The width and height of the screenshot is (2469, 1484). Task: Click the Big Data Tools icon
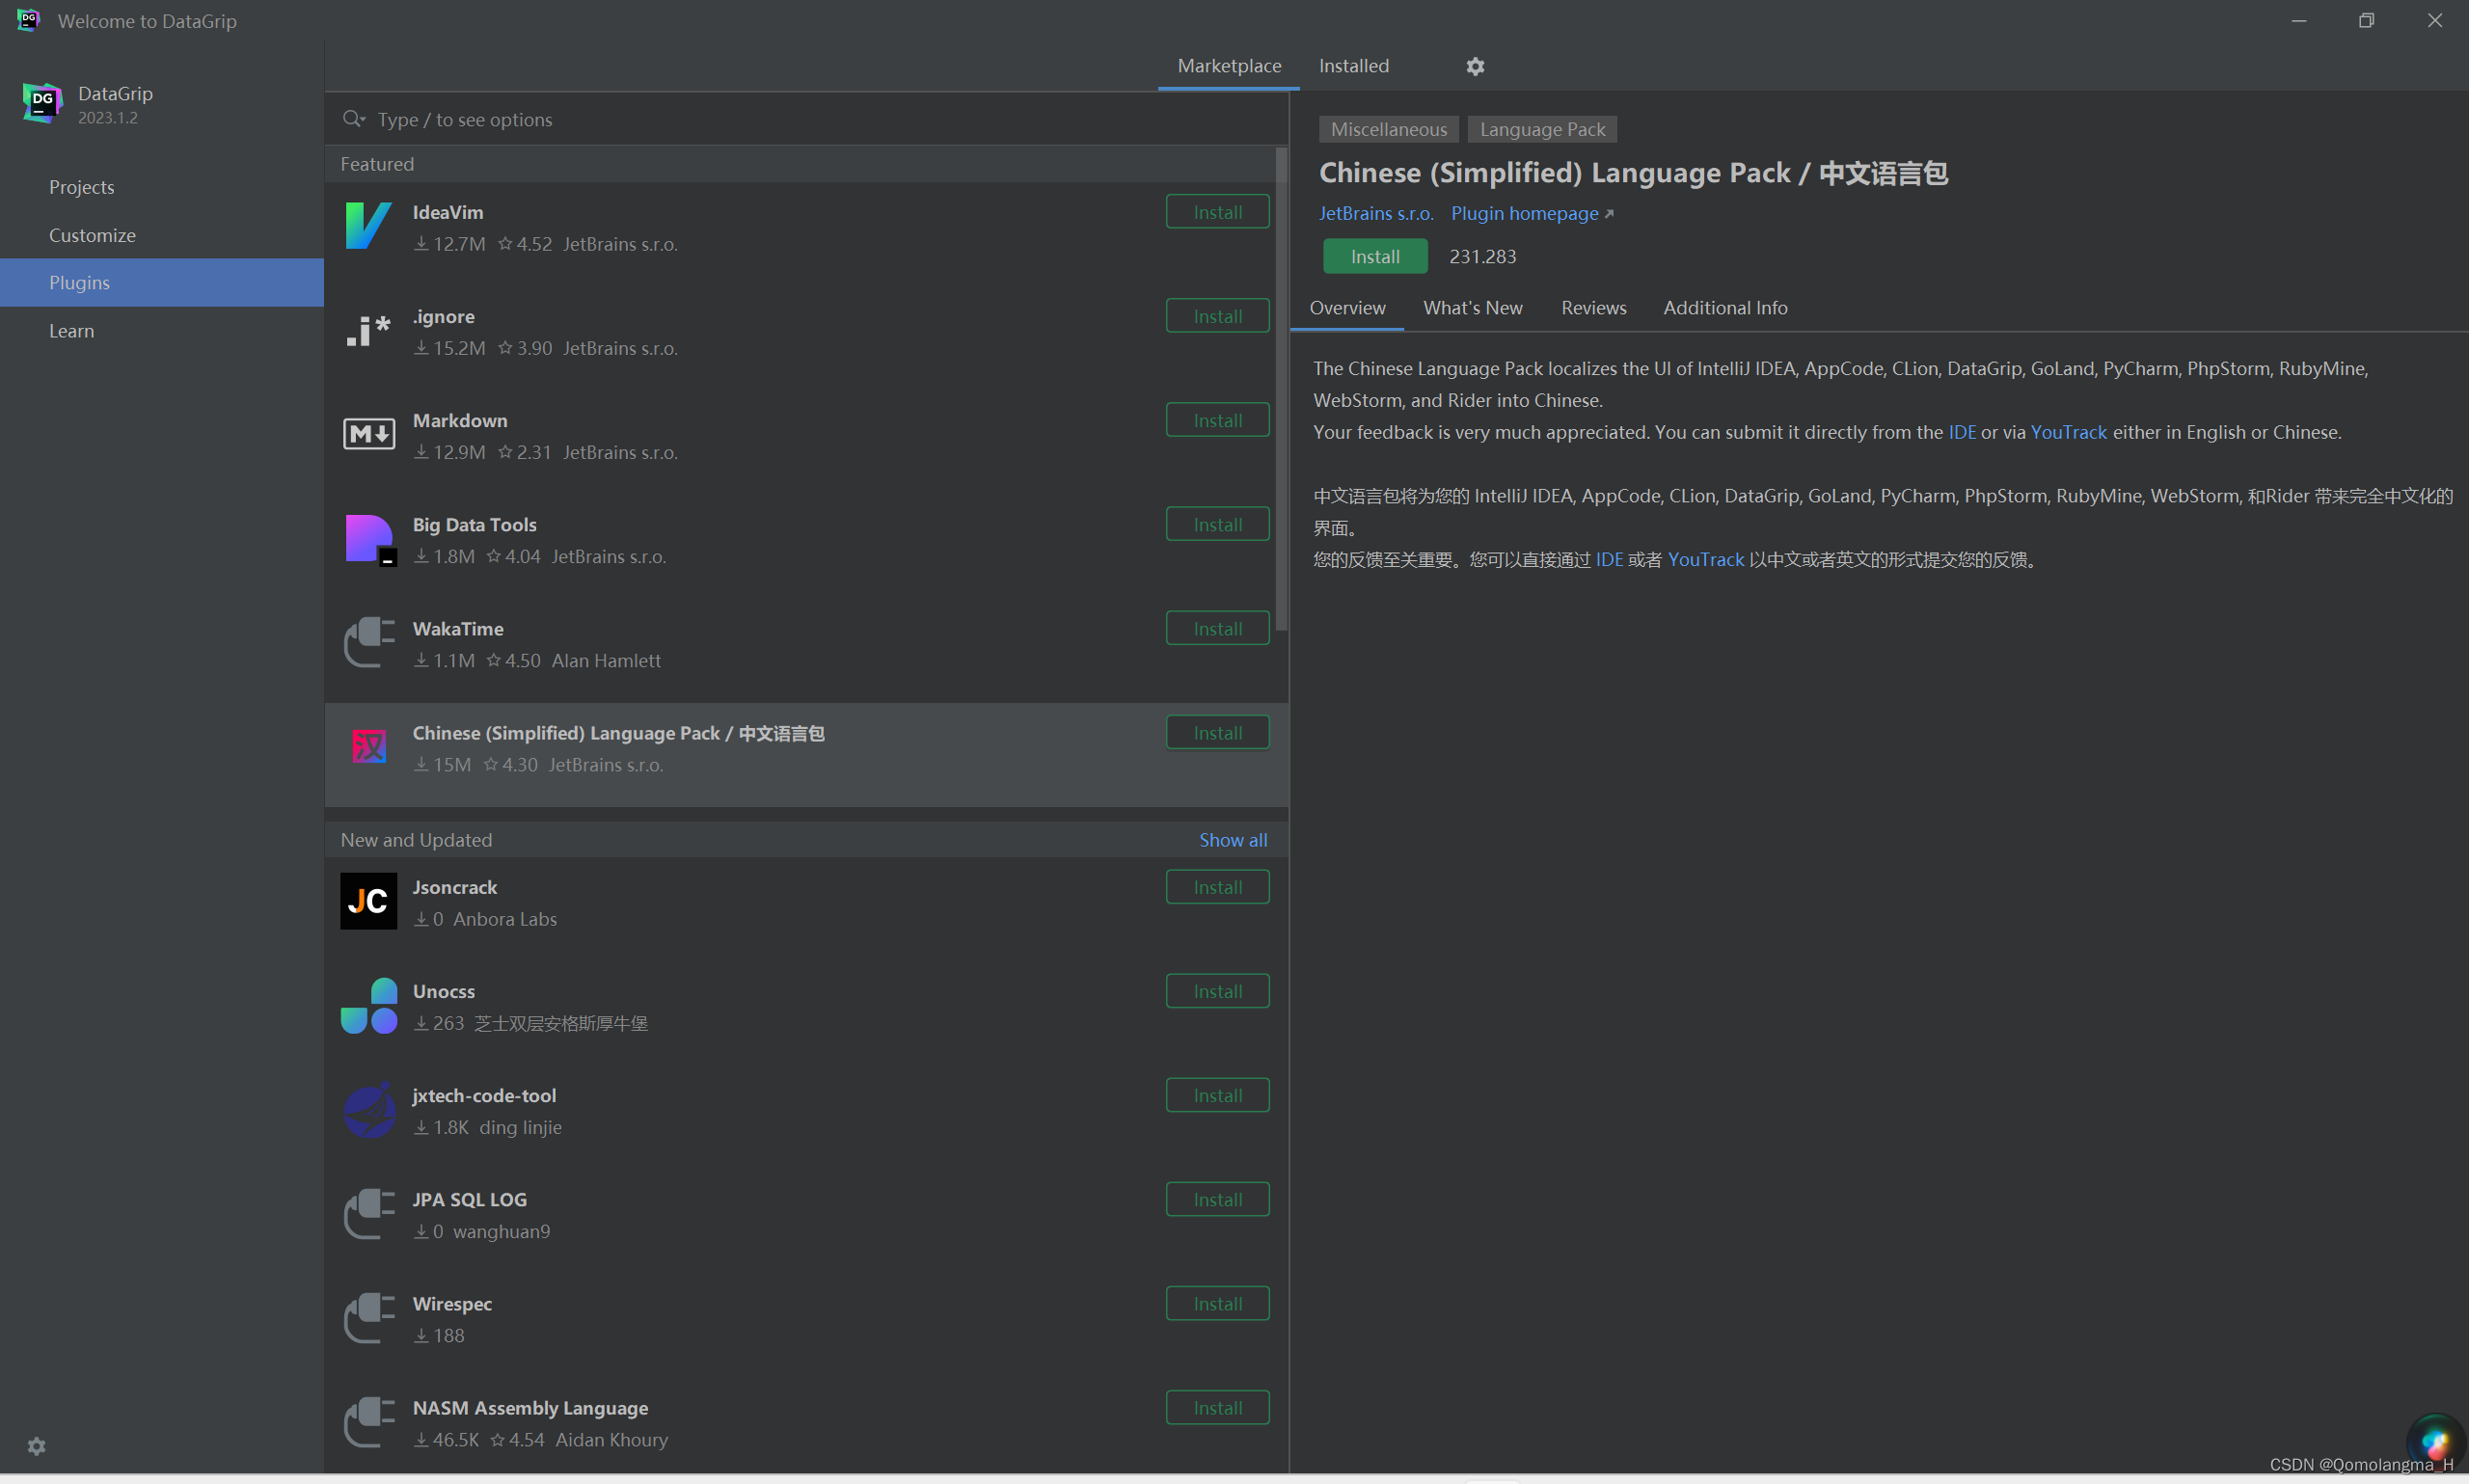coord(368,539)
